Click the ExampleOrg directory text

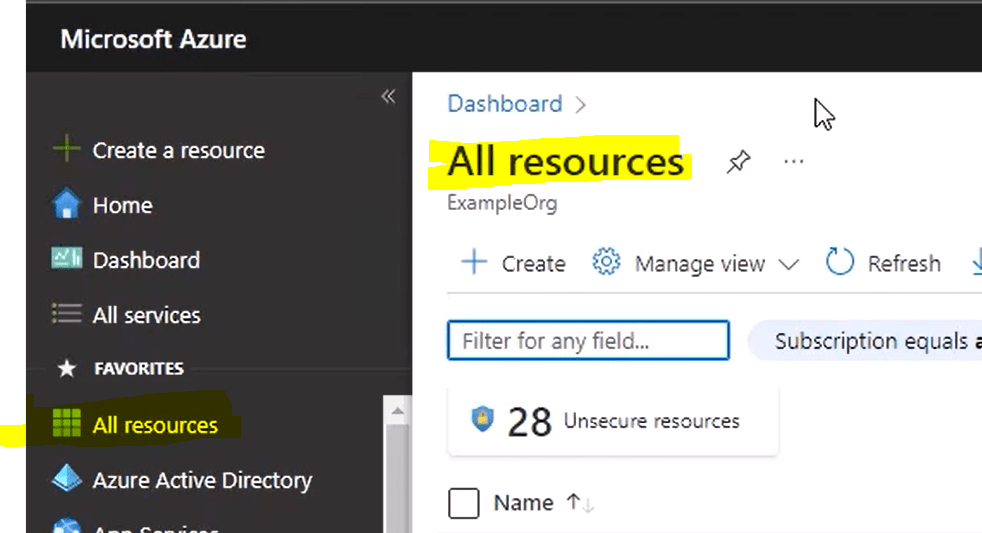coord(502,203)
